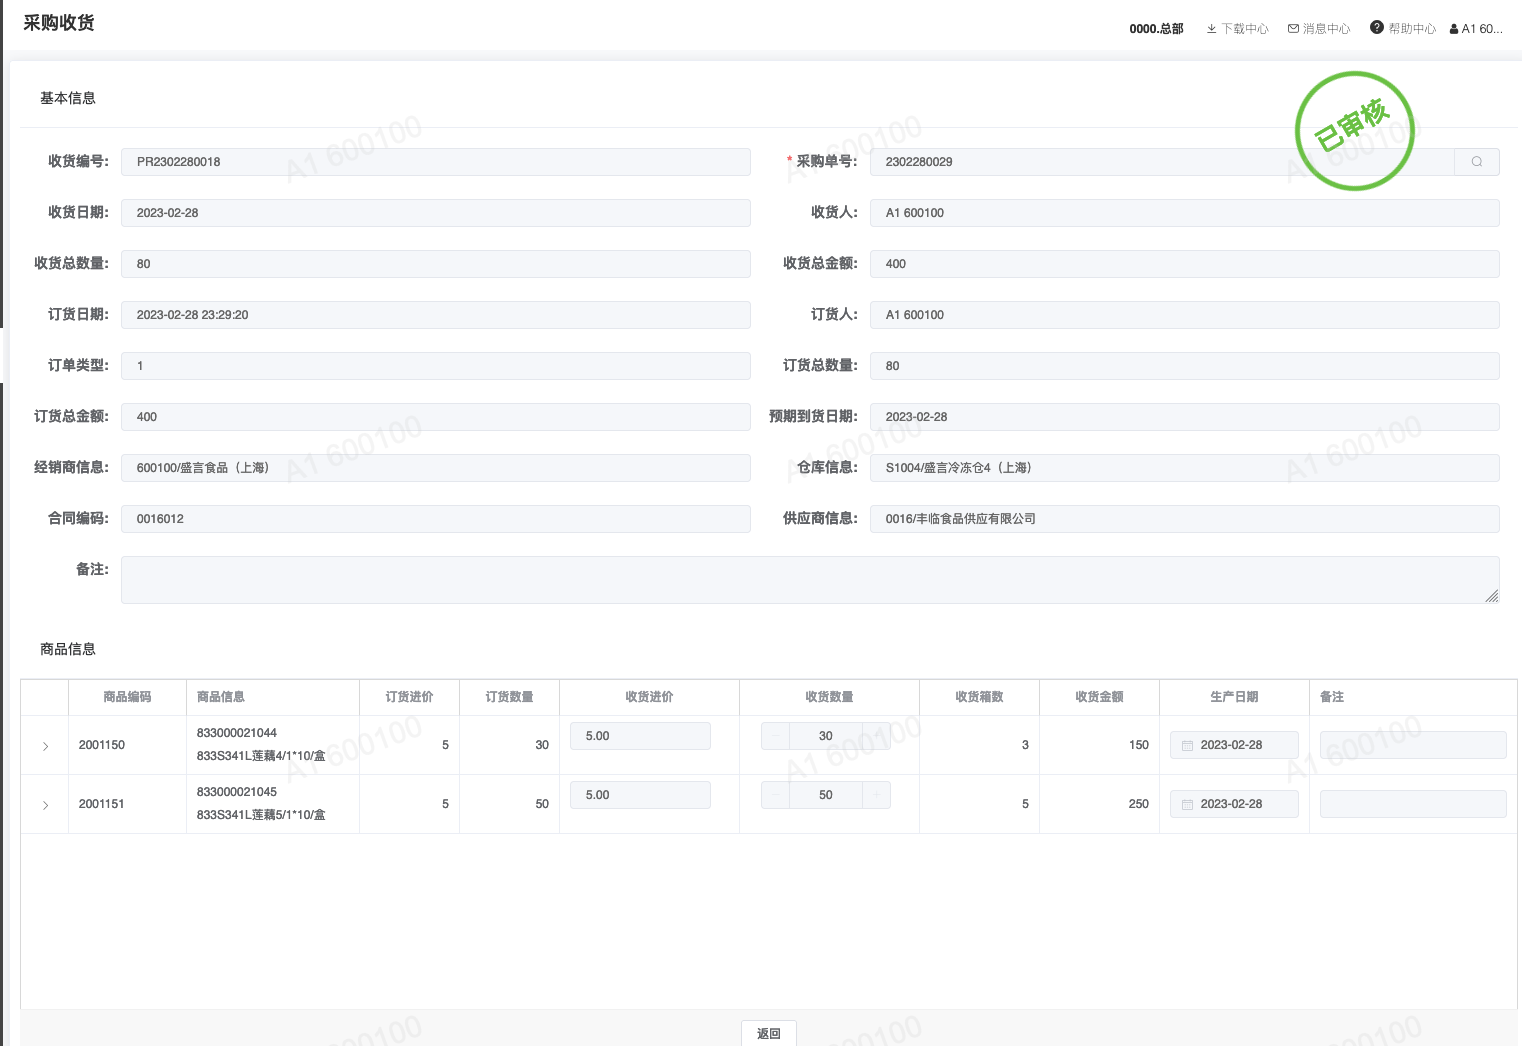Click calendar icon in product 2001151's 生产日期
Screen dimensions: 1522x1046
coord(1188,805)
